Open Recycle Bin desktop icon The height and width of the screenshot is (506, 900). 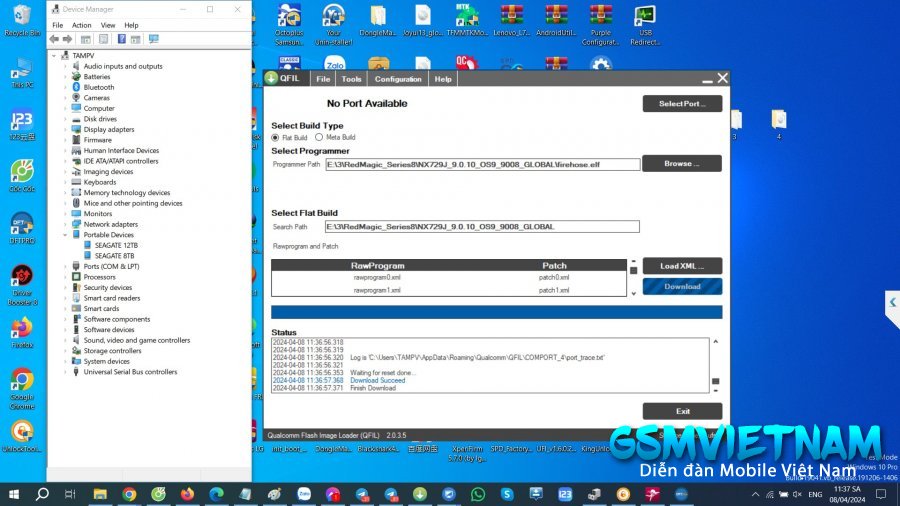[22, 21]
